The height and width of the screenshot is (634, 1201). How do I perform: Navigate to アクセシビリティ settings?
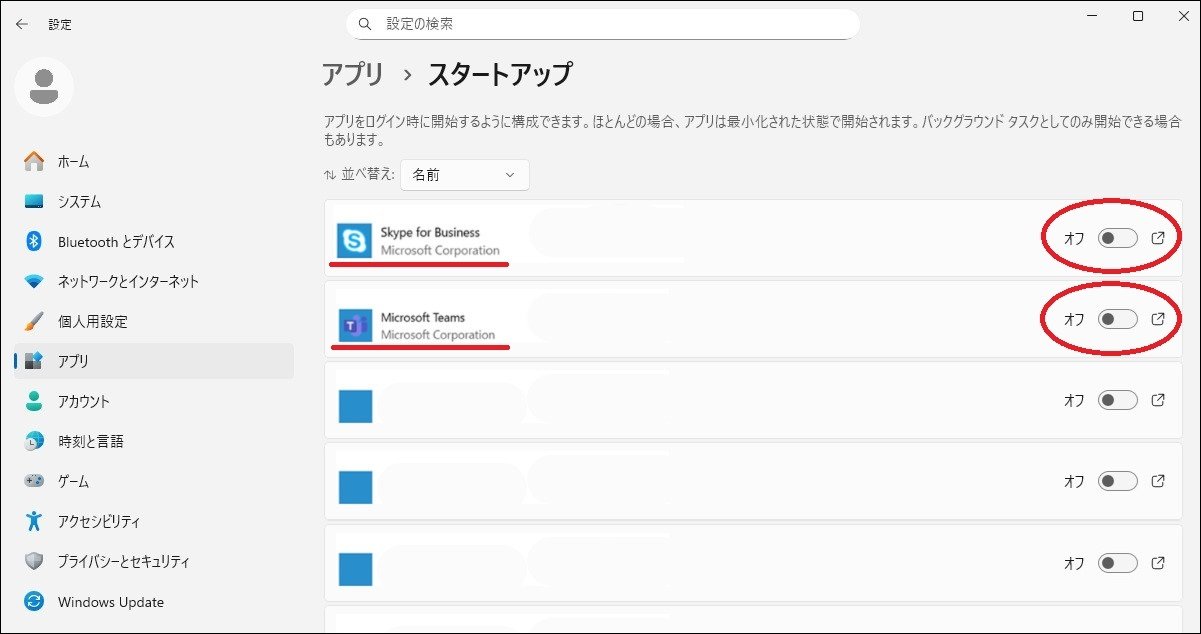pos(99,522)
